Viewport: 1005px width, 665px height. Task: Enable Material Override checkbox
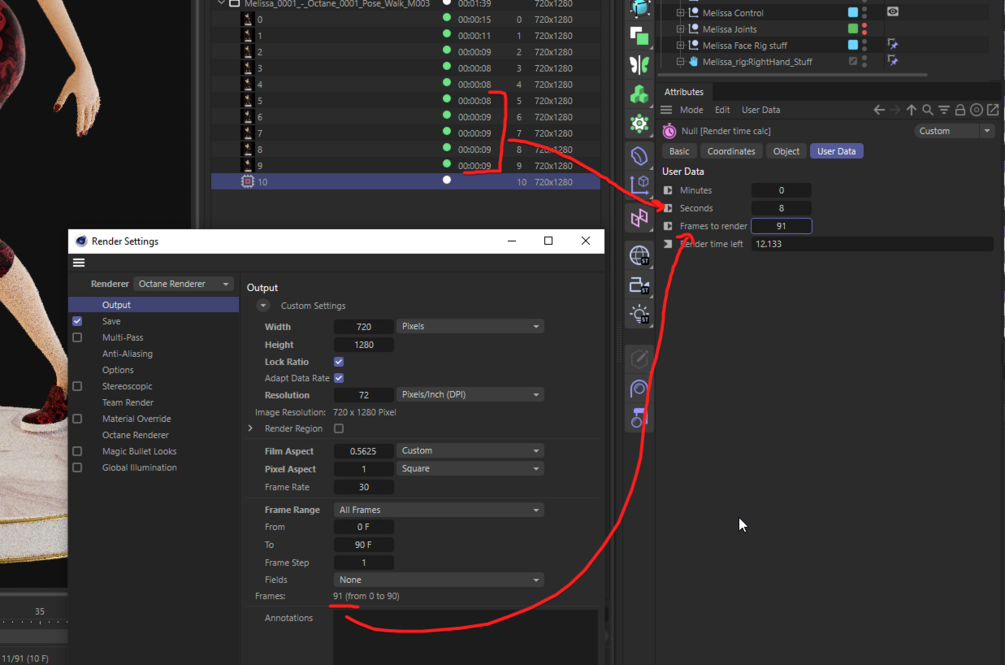coord(78,419)
